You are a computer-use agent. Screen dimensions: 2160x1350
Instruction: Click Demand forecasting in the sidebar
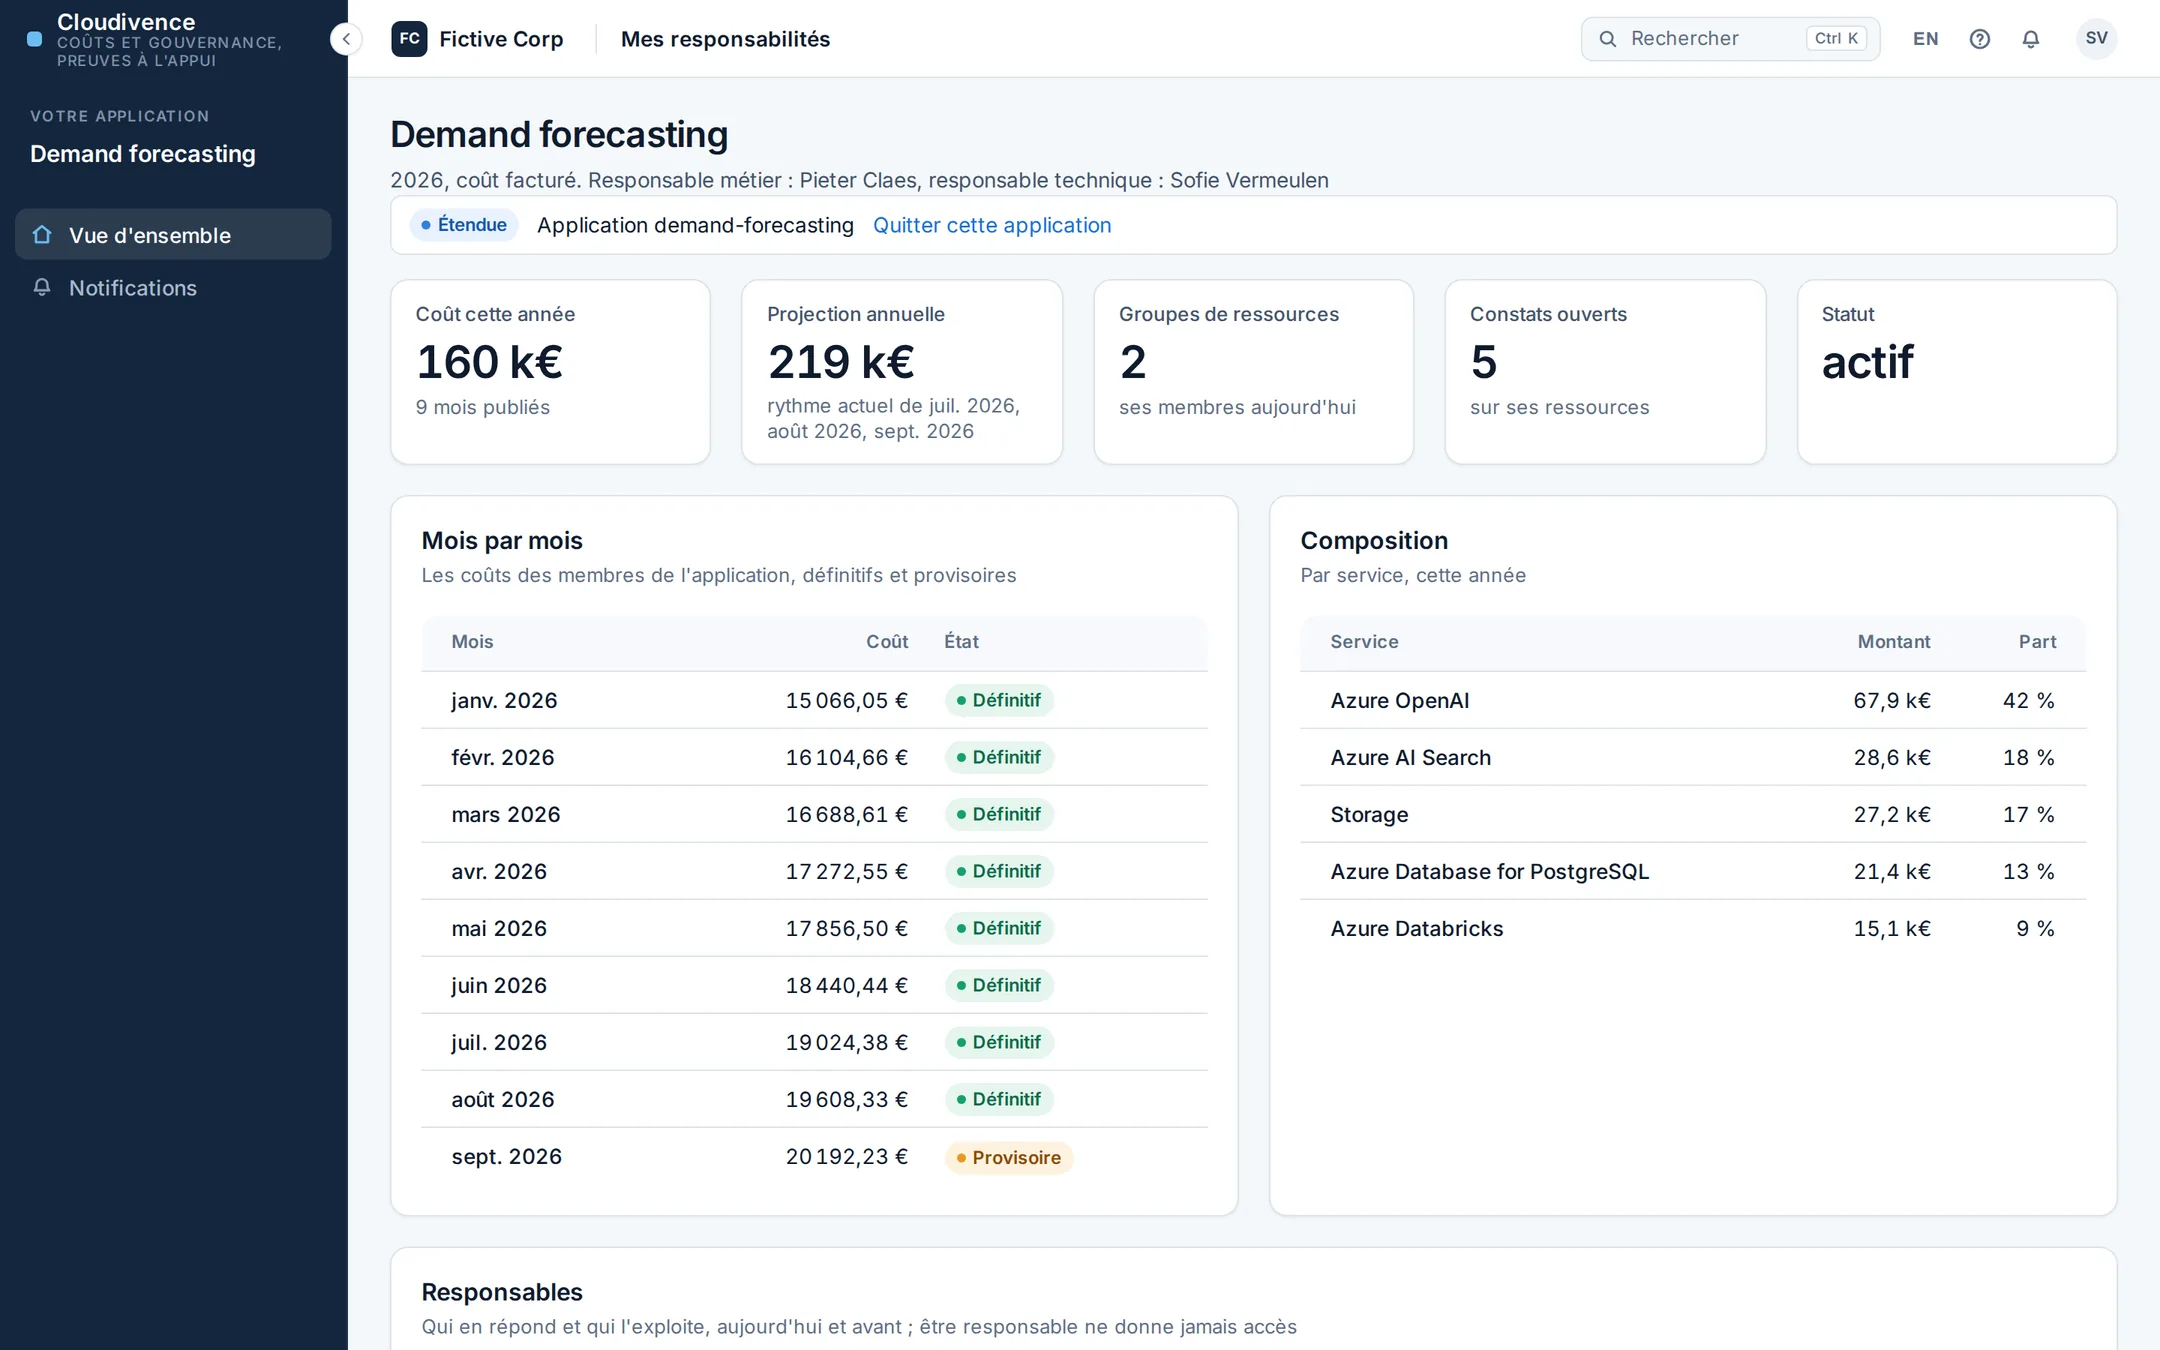pyautogui.click(x=143, y=154)
